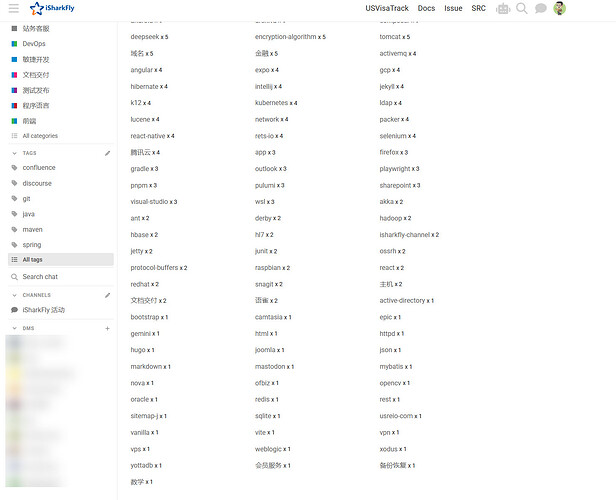Open the AI bot icon in header
Screen dimensions: 616x500
coord(503,8)
